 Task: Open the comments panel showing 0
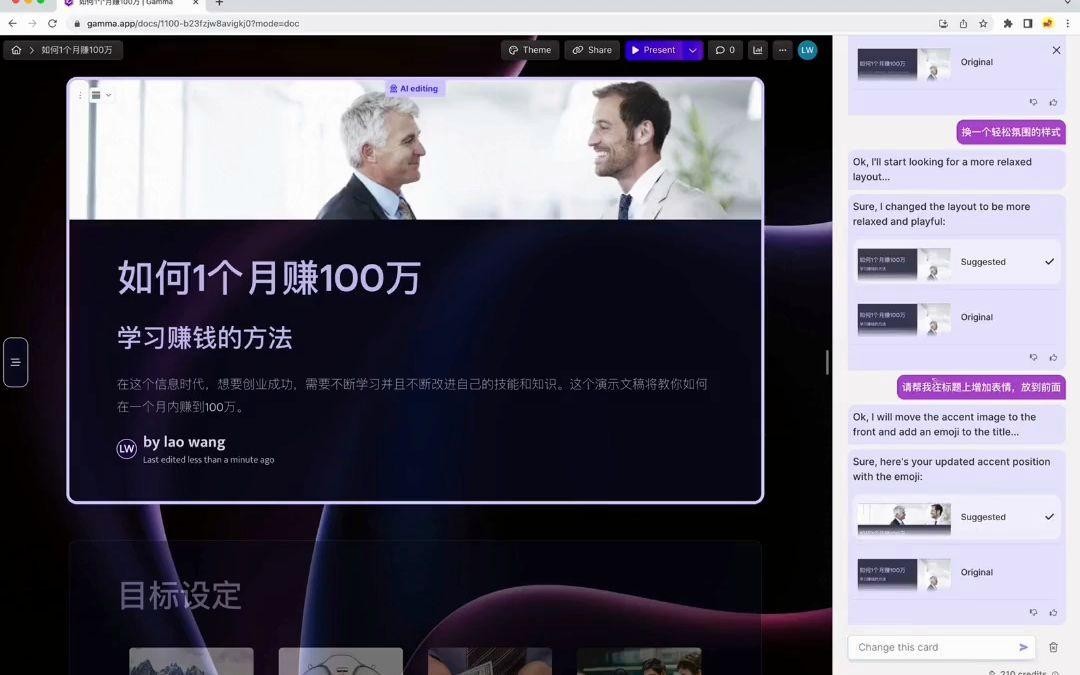[x=724, y=49]
